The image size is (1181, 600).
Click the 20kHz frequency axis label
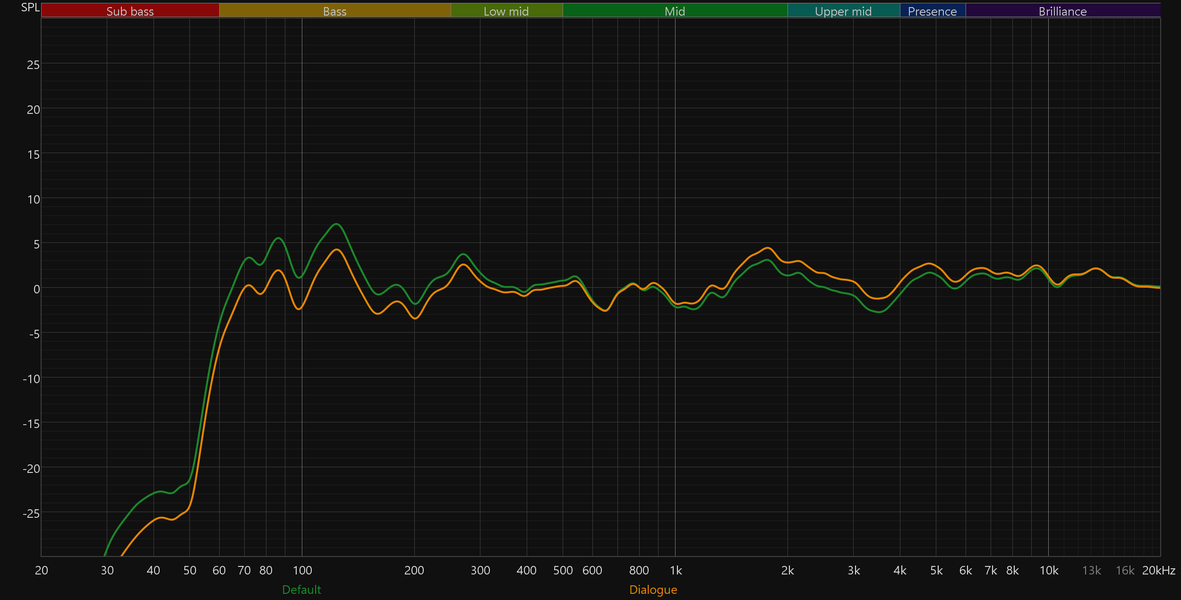click(x=1158, y=571)
